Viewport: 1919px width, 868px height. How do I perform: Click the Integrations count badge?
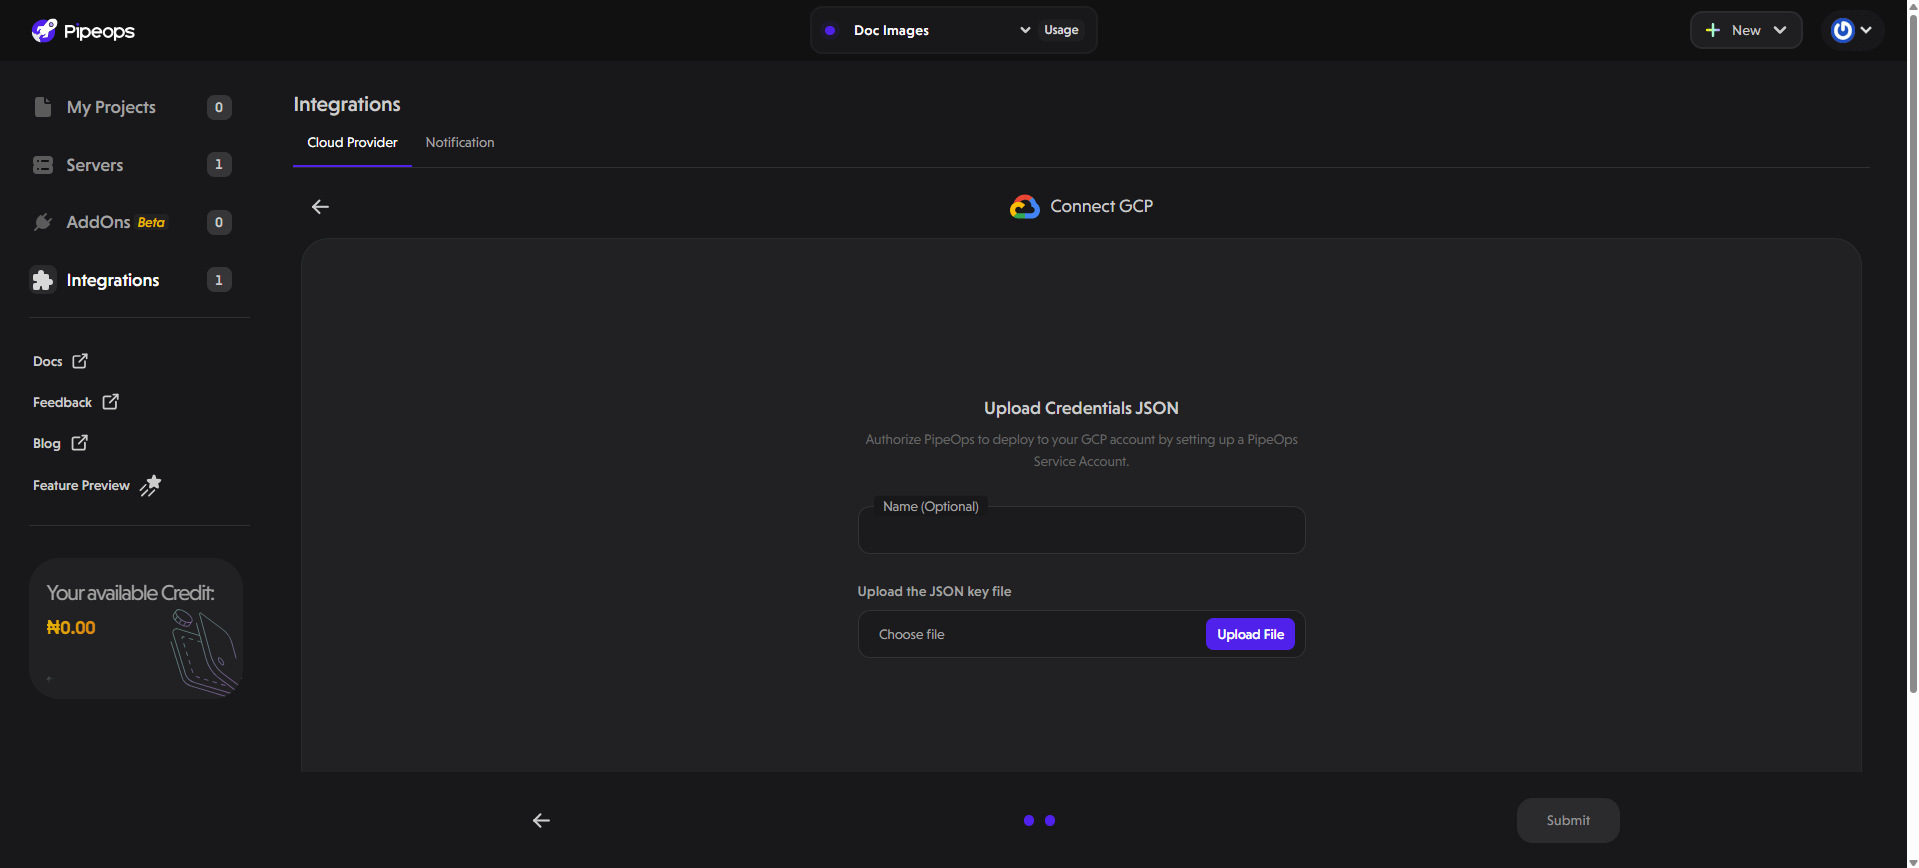click(x=219, y=280)
